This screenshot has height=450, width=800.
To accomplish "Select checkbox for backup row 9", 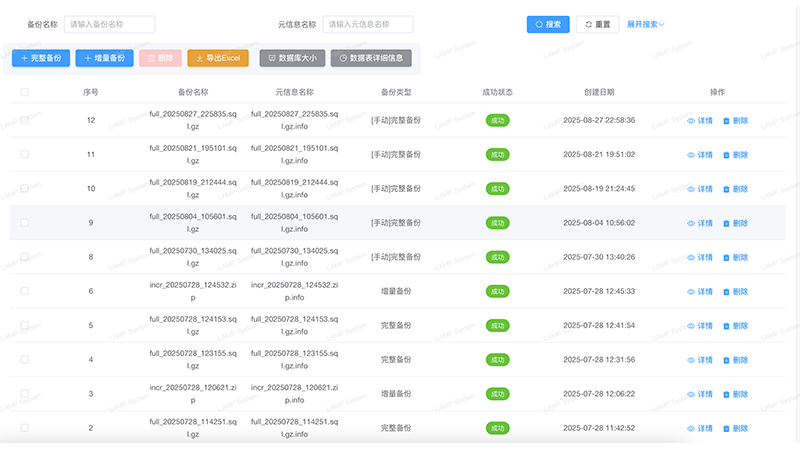I will 24,222.
